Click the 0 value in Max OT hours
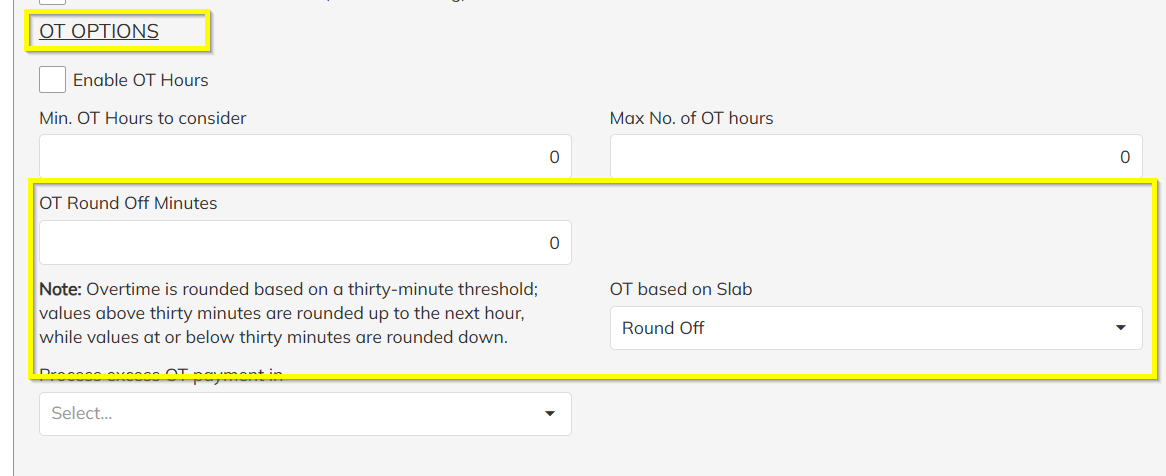This screenshot has height=476, width=1166. pos(1124,157)
